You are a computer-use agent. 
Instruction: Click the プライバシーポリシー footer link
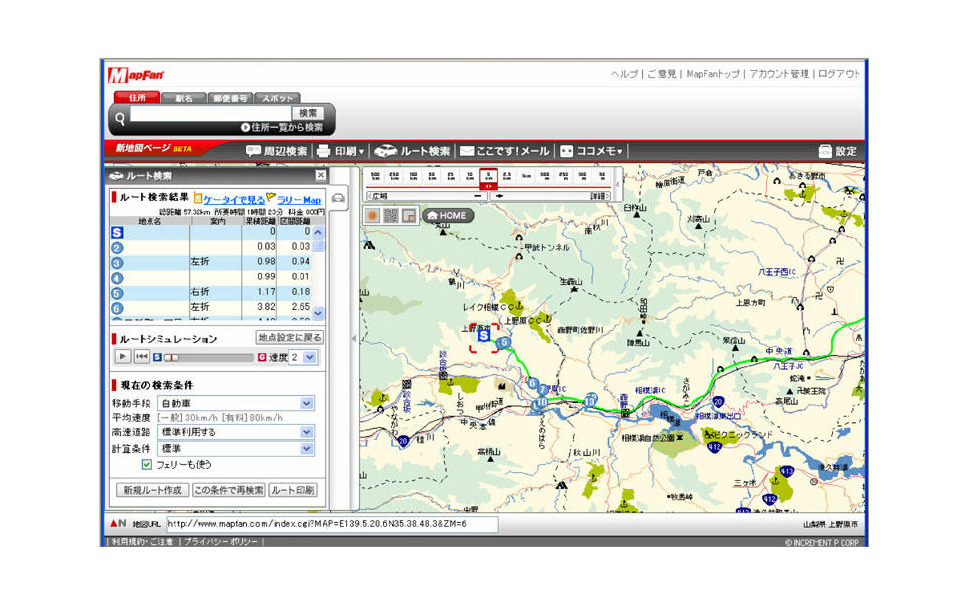click(221, 541)
